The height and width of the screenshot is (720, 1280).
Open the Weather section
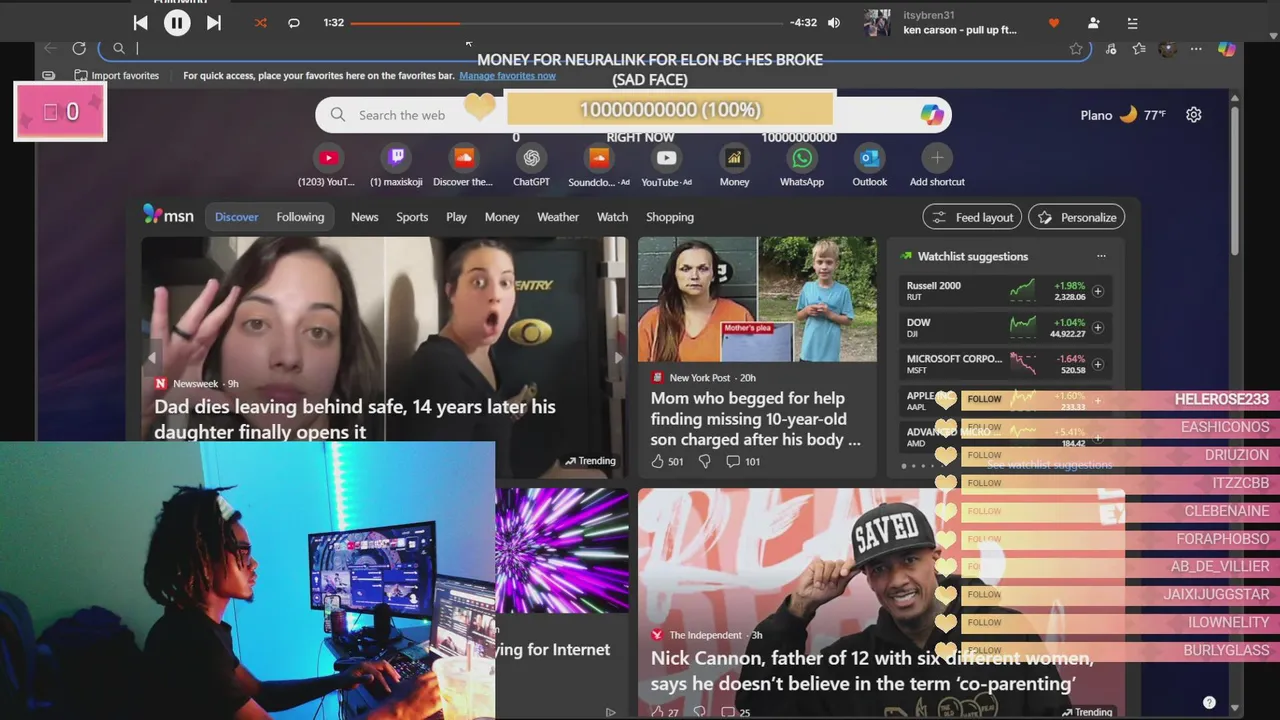pyautogui.click(x=558, y=217)
